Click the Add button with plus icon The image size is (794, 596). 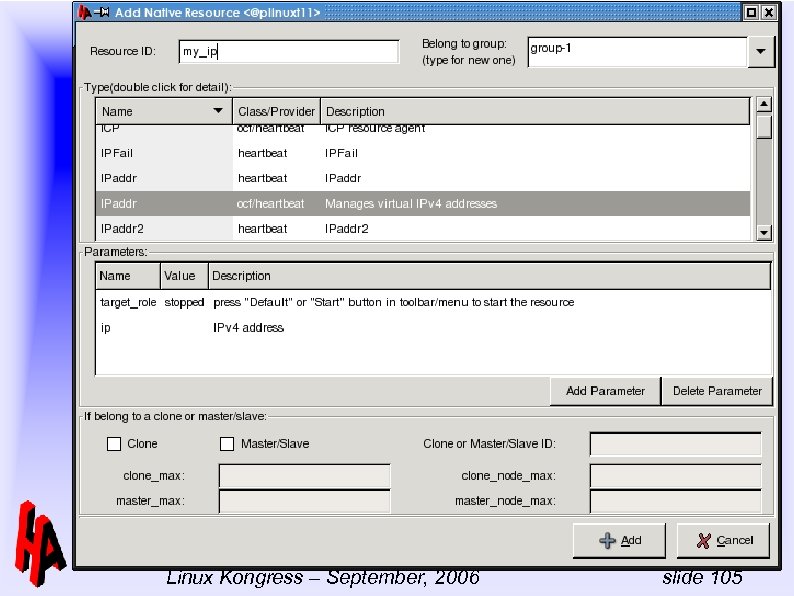(x=619, y=540)
